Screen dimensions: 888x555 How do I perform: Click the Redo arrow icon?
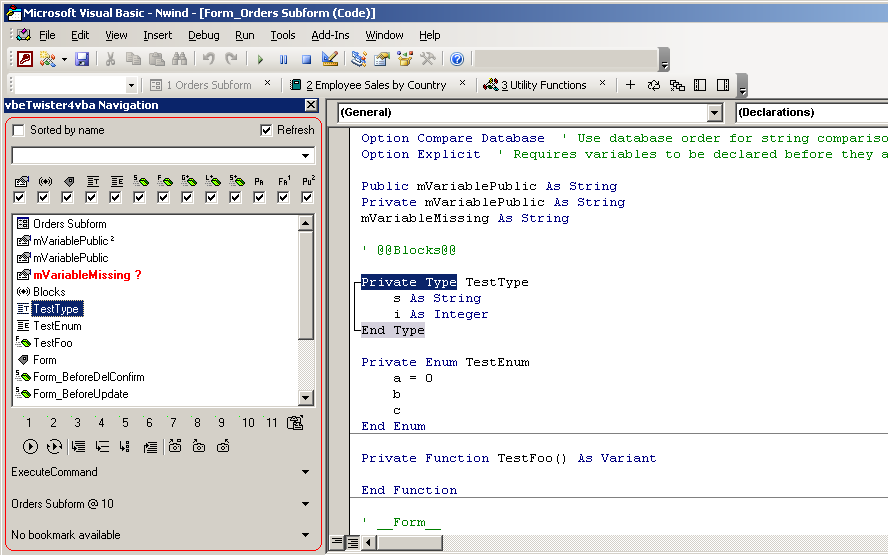pyautogui.click(x=231, y=59)
